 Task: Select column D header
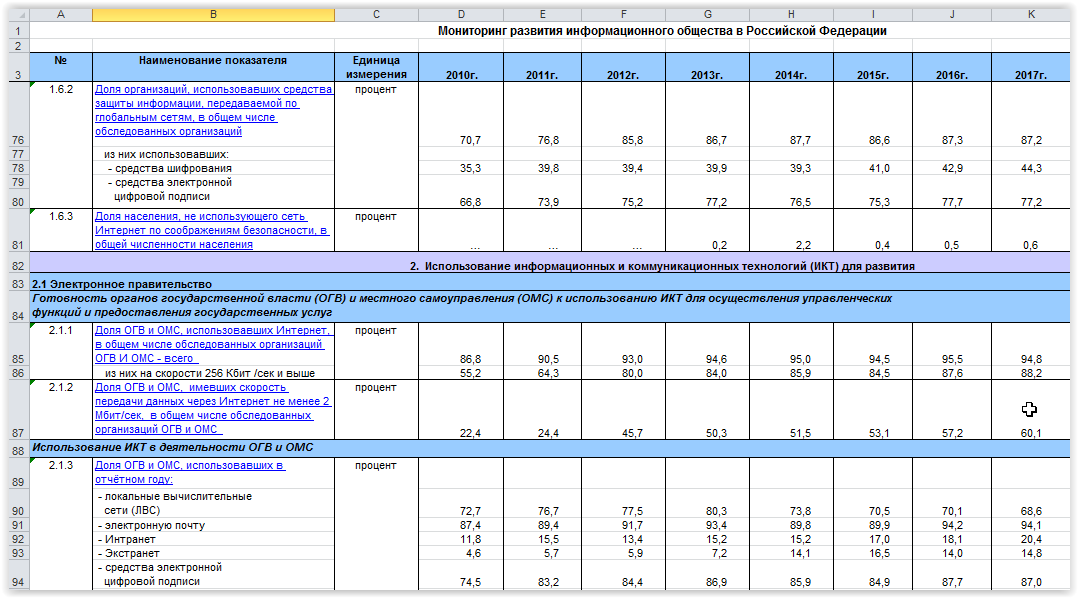[x=460, y=15]
